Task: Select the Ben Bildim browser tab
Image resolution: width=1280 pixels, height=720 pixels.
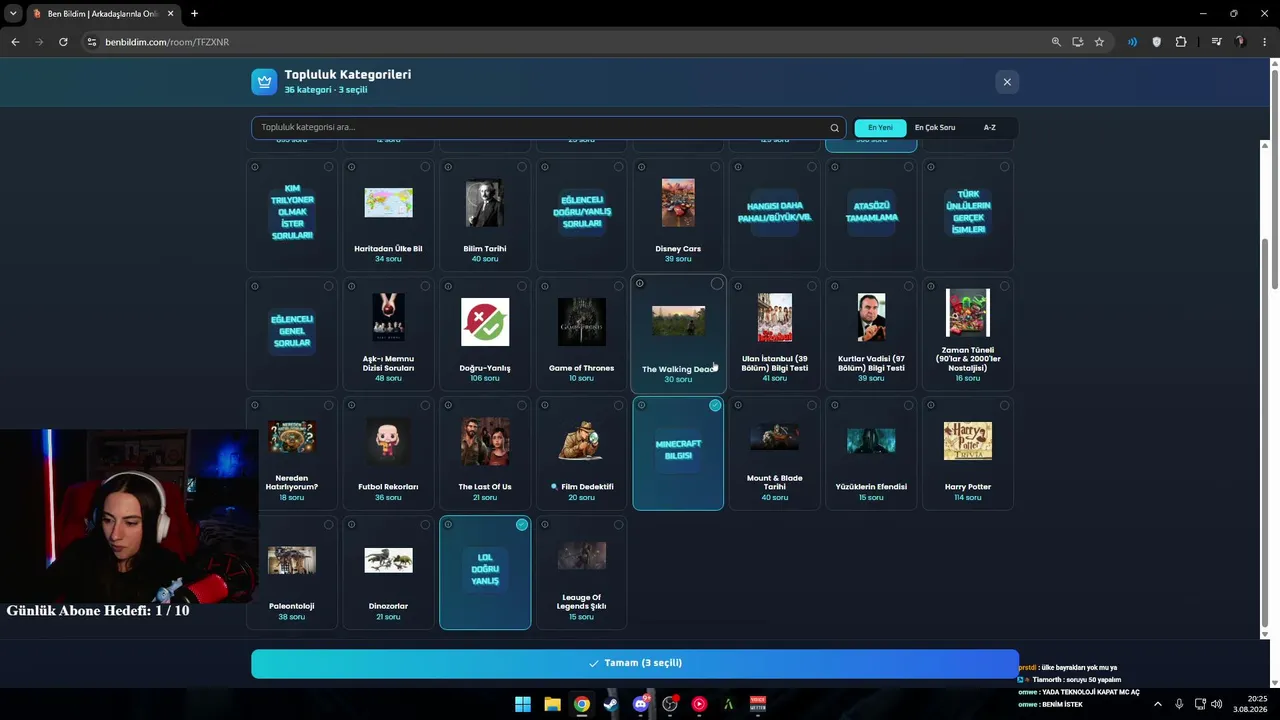Action: tap(103, 14)
